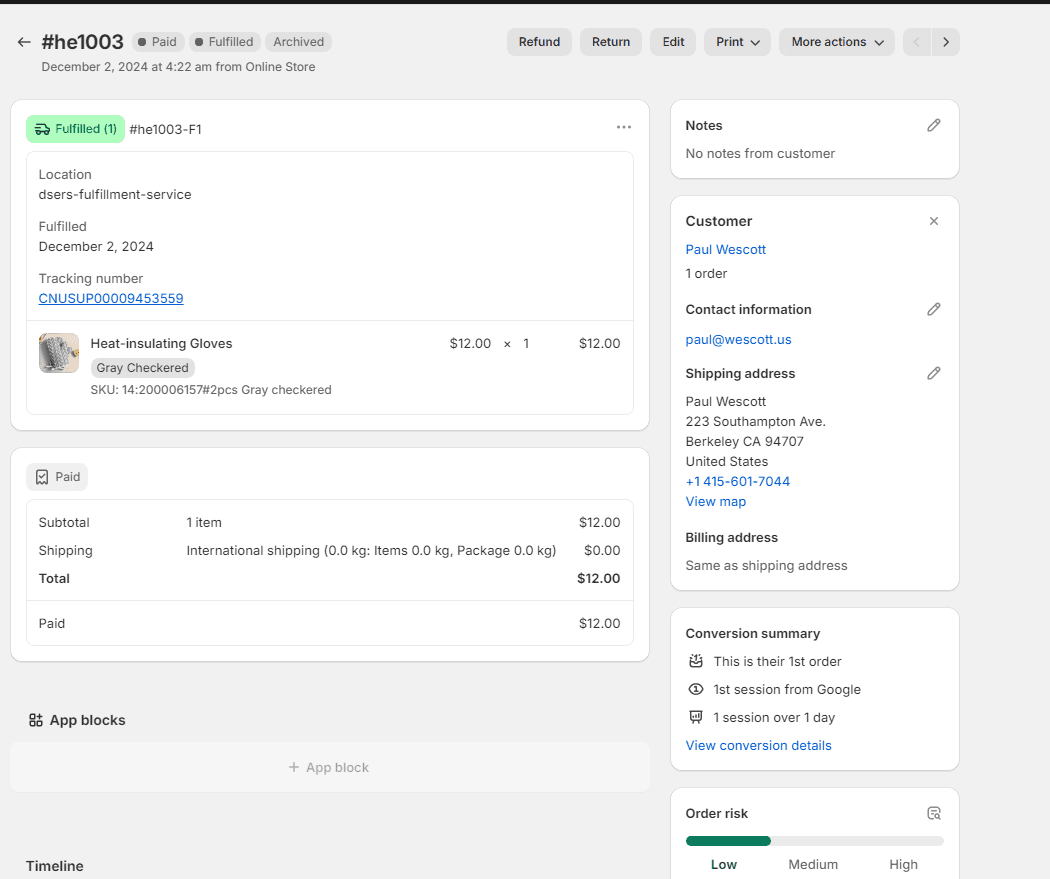
Task: Click the Heat-insulating Gloves product thumbnail
Action: pos(59,353)
